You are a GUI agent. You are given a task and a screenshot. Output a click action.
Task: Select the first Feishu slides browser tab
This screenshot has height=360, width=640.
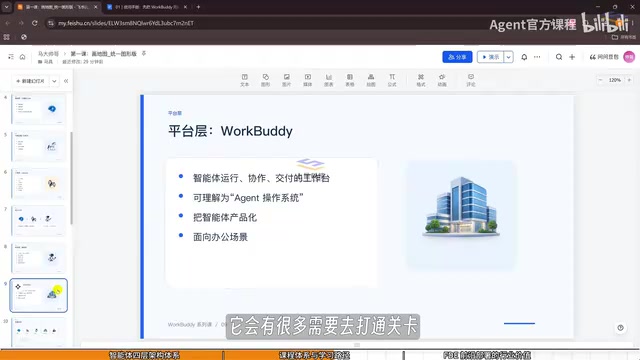tap(56, 7)
